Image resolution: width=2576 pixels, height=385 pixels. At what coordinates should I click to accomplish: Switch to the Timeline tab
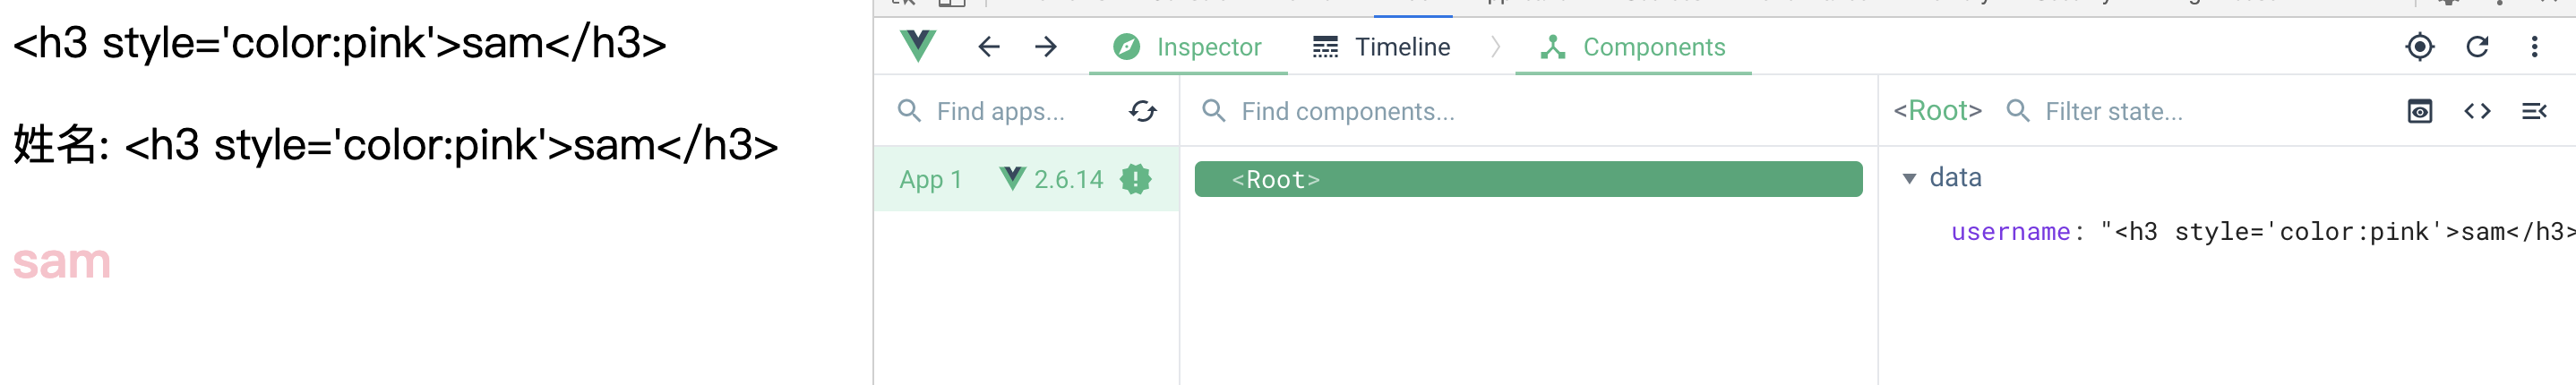tap(1381, 47)
